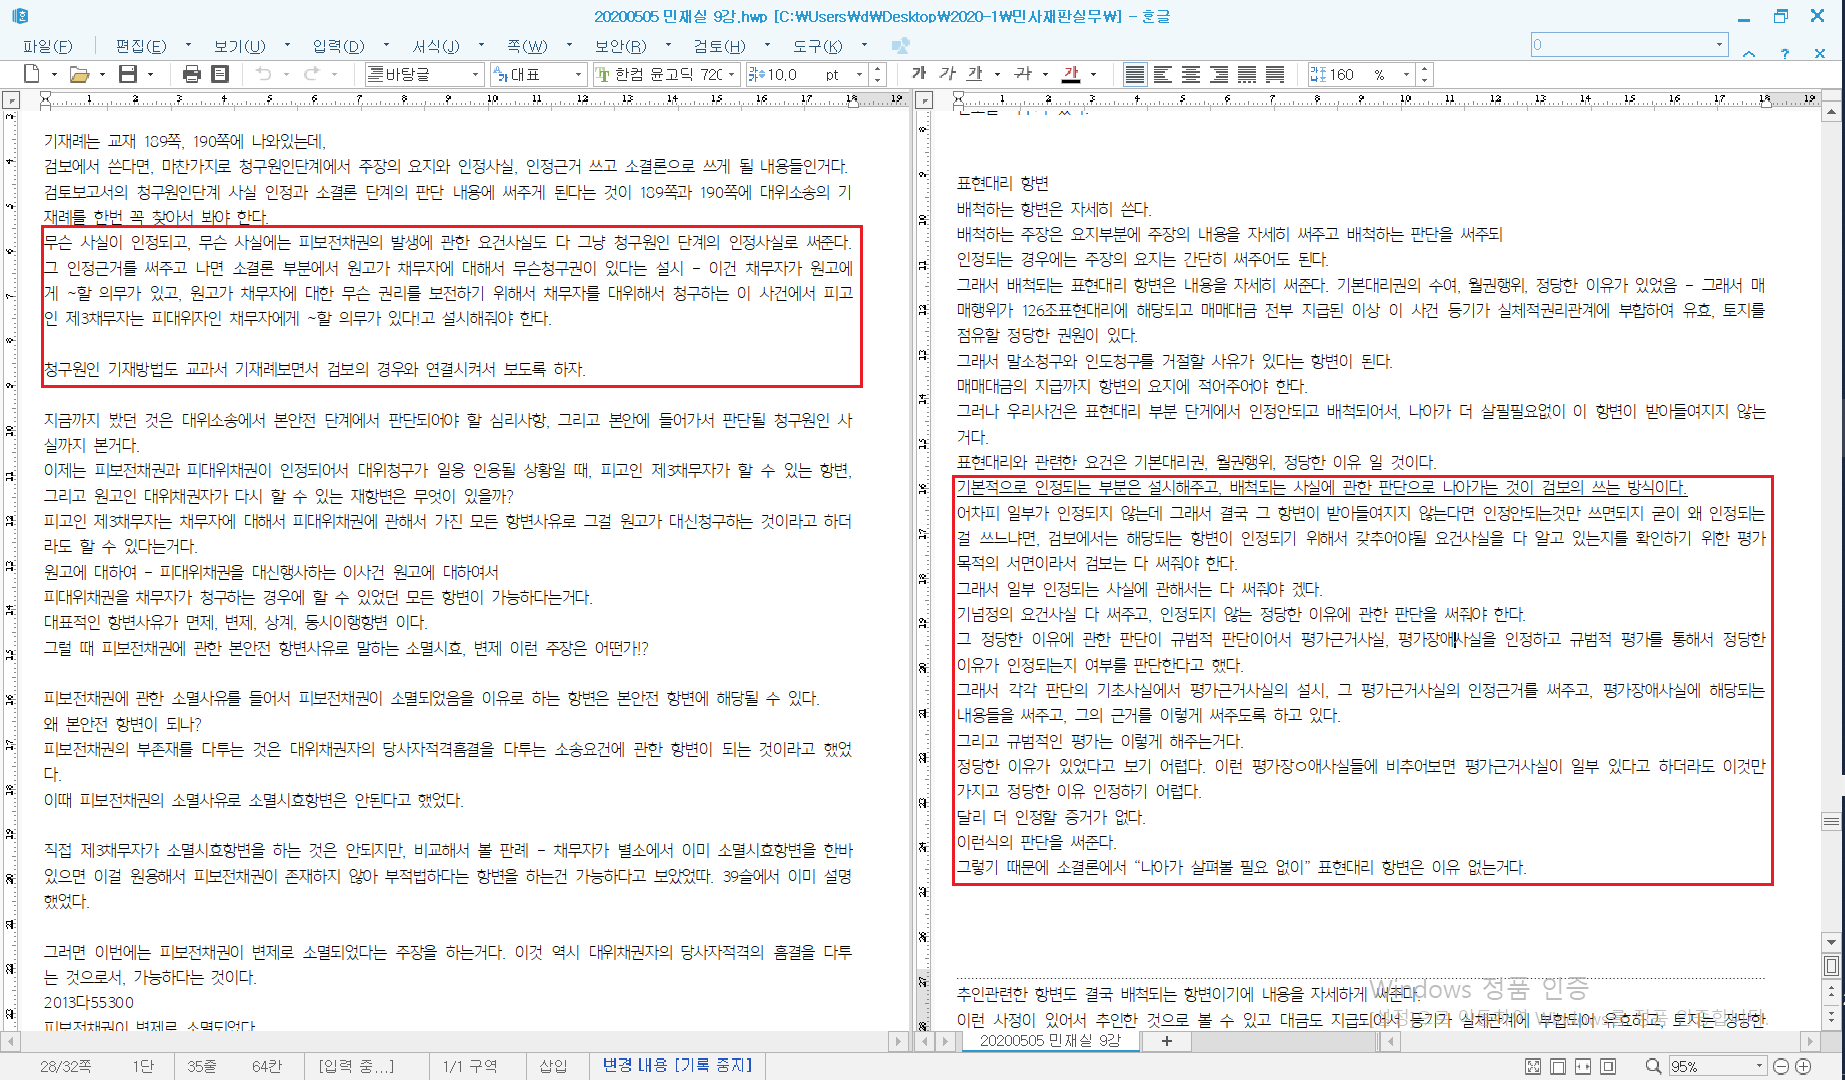Select the 20200505 민재실 9강 document tab

[x=1049, y=1041]
